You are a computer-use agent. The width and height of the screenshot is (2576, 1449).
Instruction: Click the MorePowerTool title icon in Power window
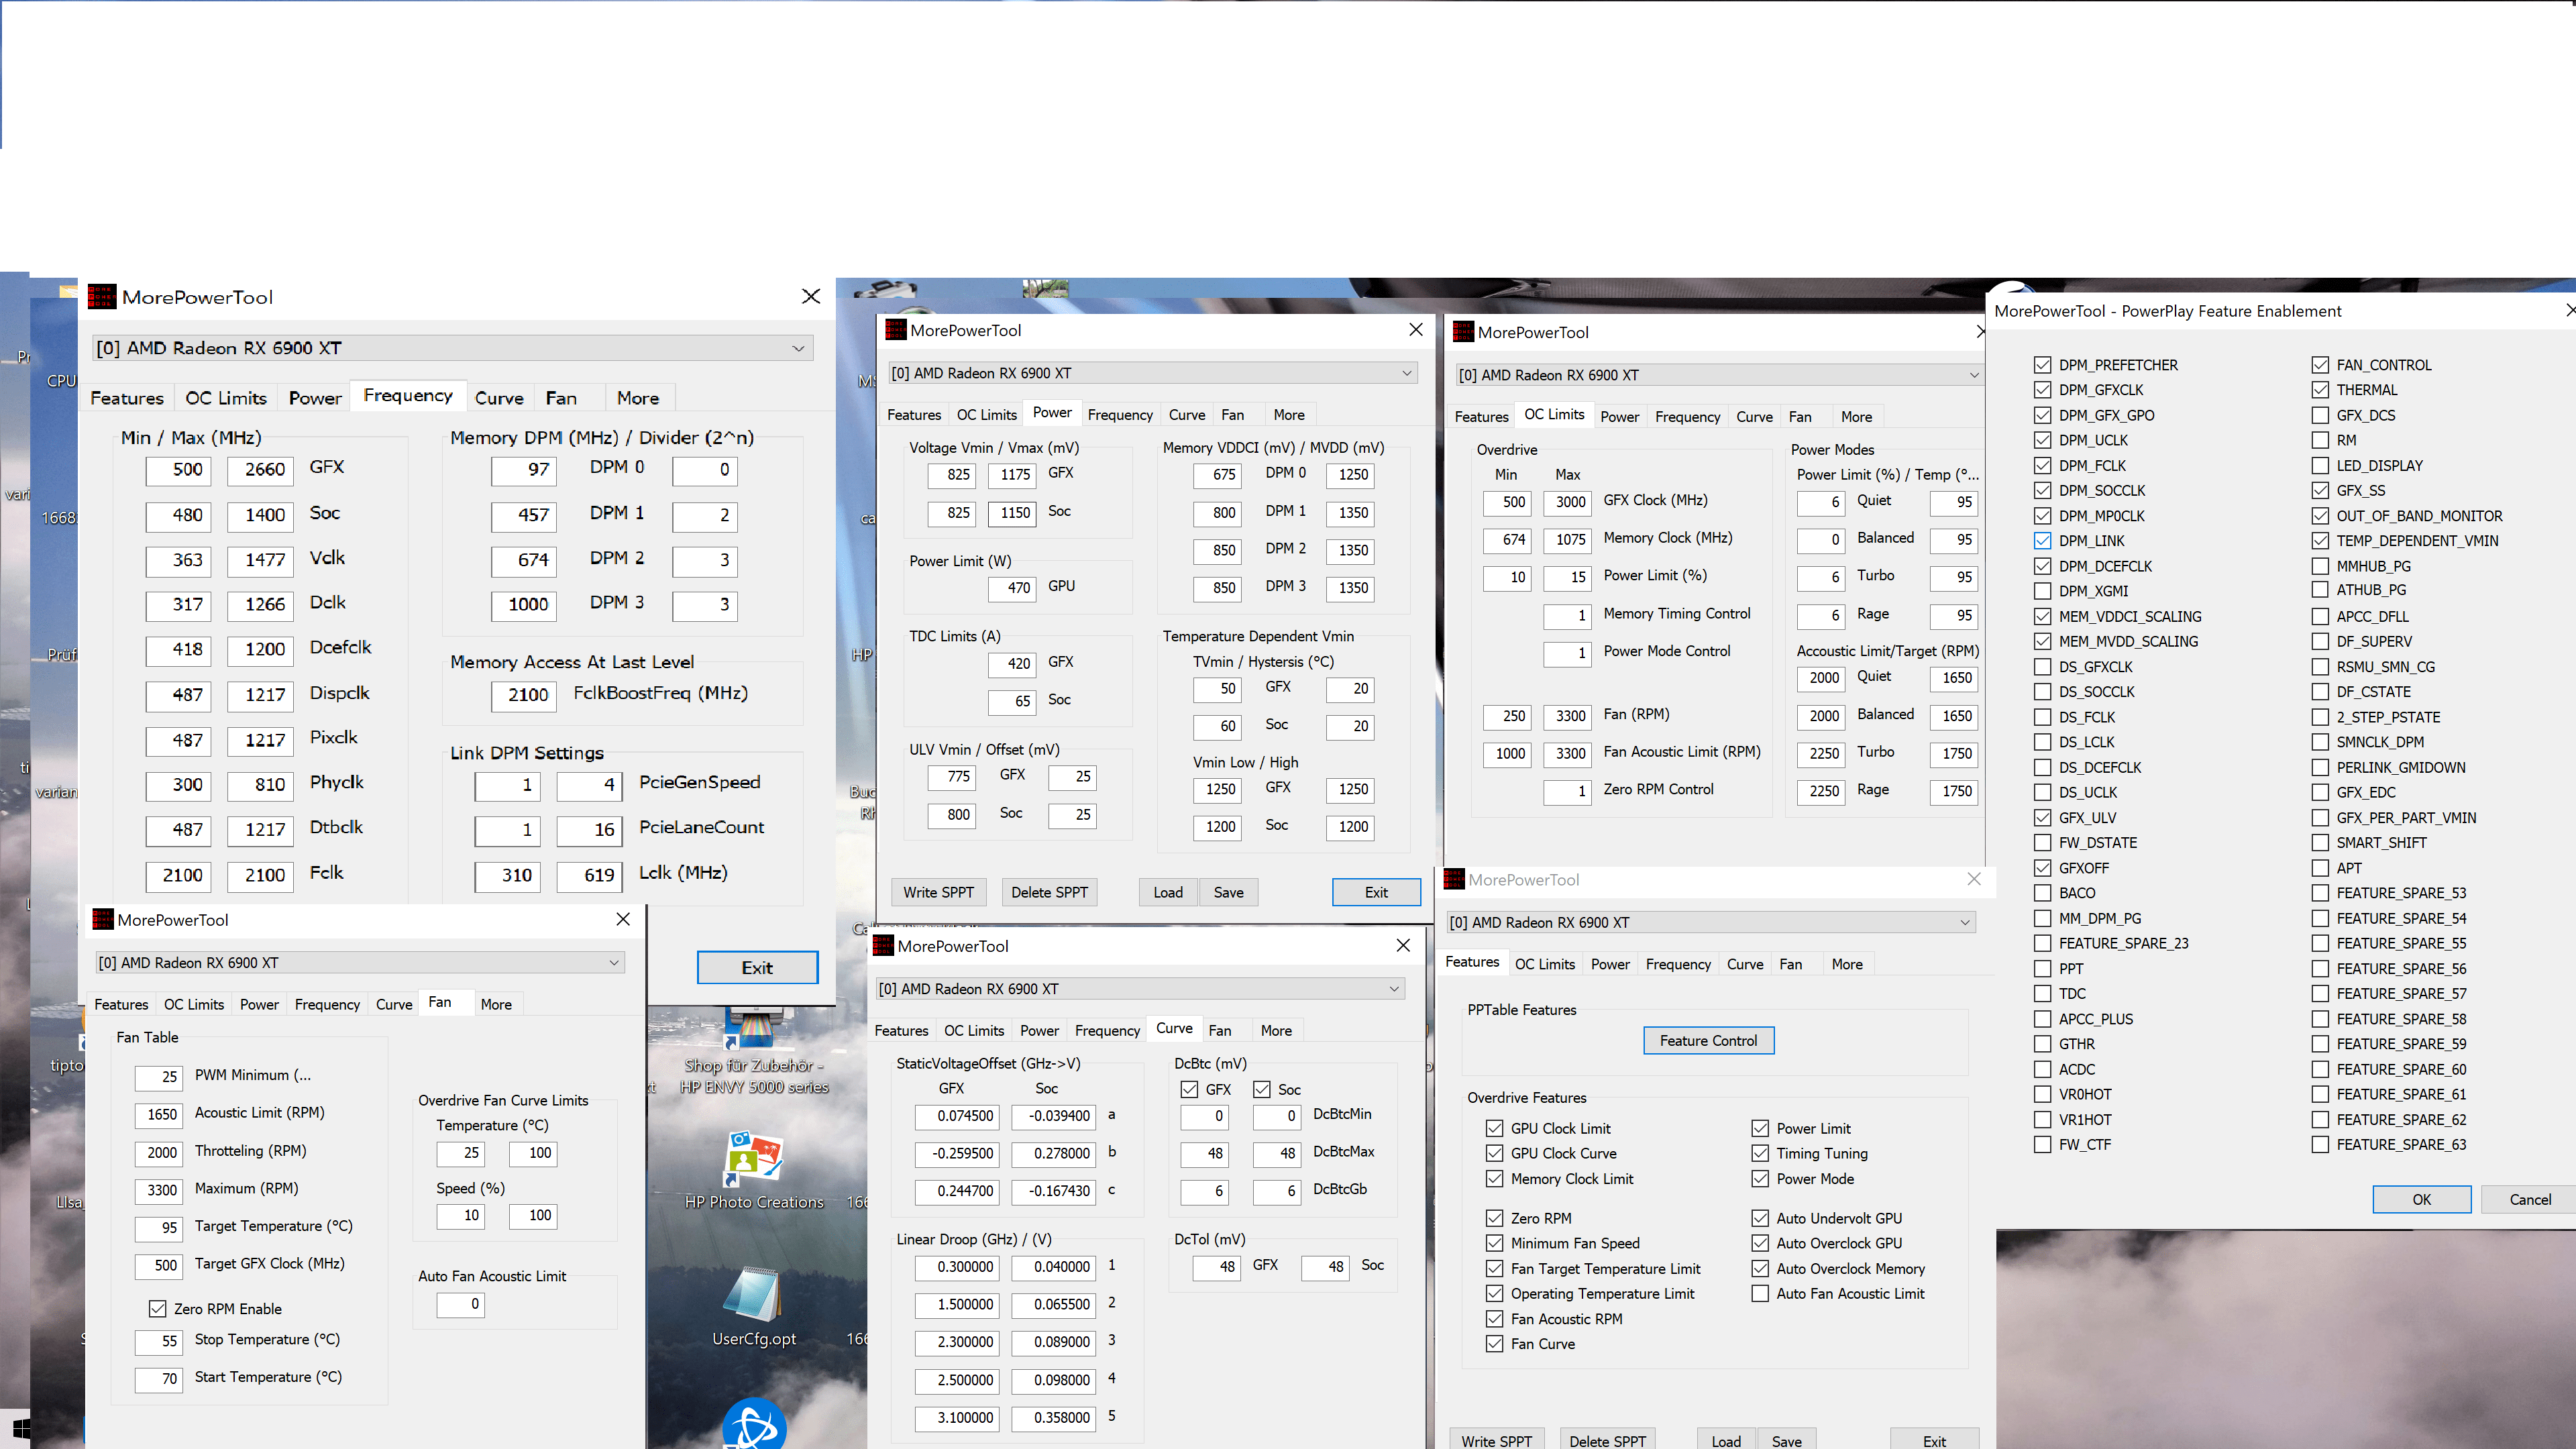[896, 330]
